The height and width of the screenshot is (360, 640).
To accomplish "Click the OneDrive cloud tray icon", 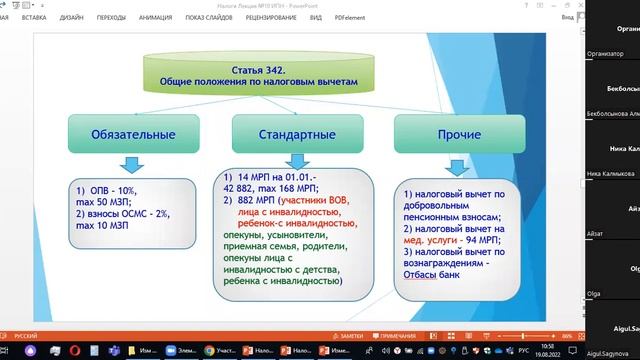I will tap(498, 350).
